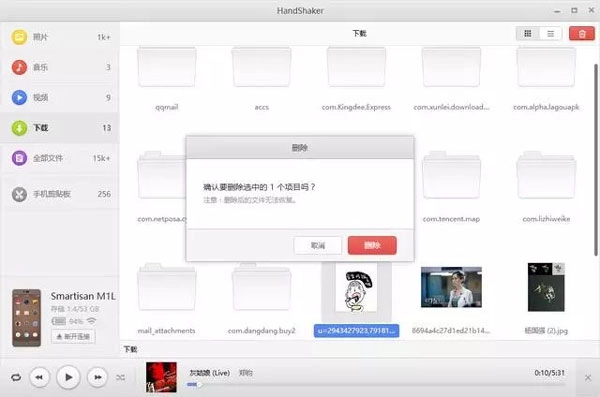Toggle shuffle playback in the player

point(121,377)
